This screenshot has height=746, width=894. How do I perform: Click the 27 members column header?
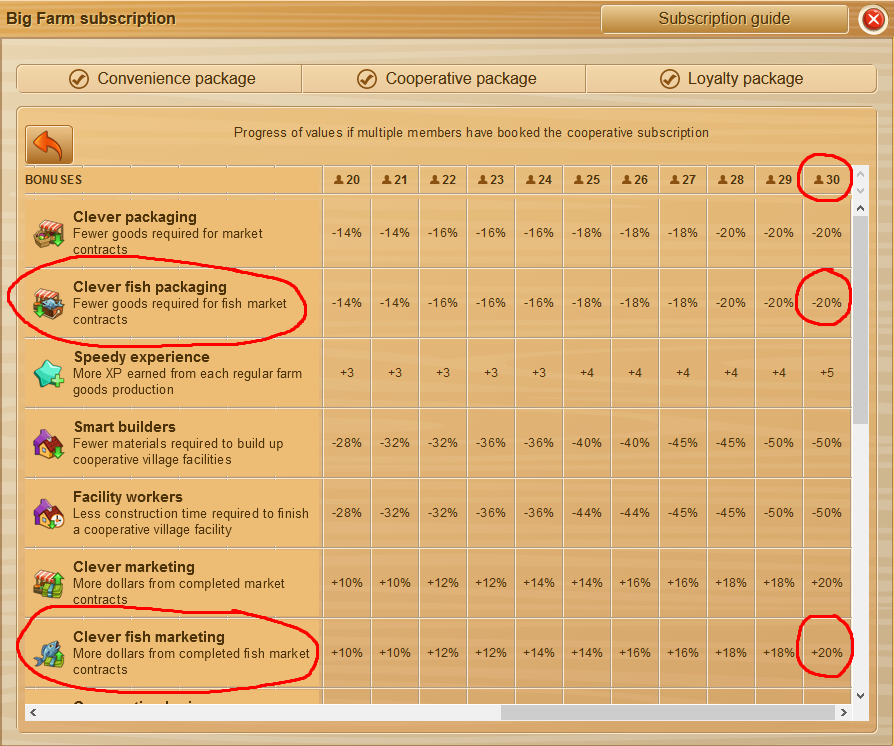pyautogui.click(x=682, y=180)
